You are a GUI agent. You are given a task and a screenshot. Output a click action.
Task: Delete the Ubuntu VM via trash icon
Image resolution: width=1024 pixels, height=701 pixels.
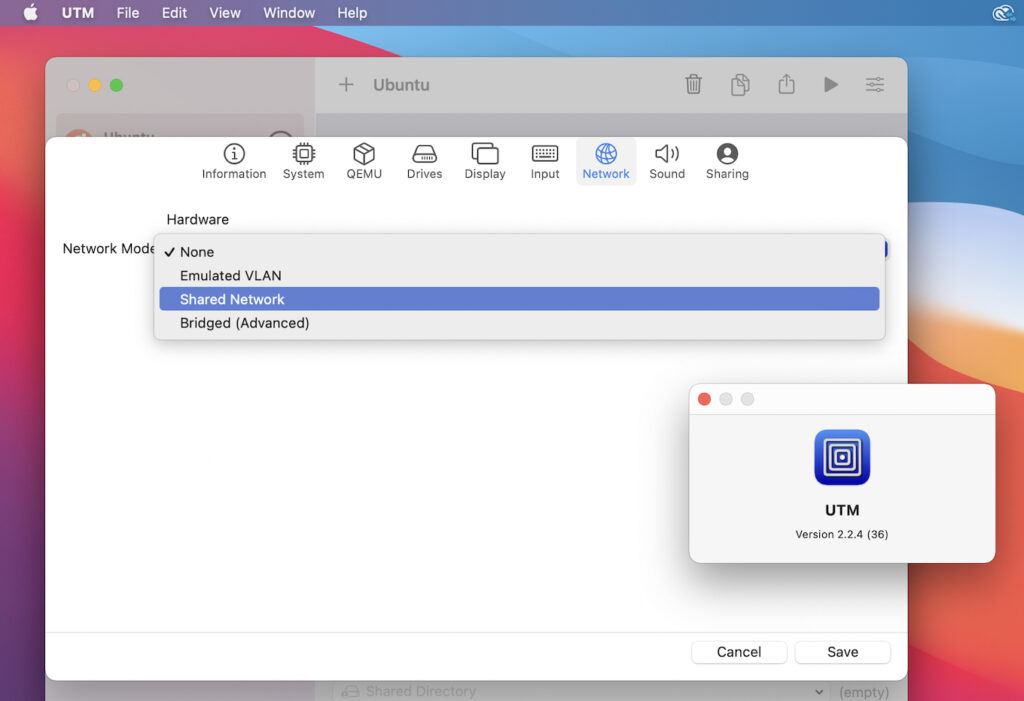tap(693, 85)
